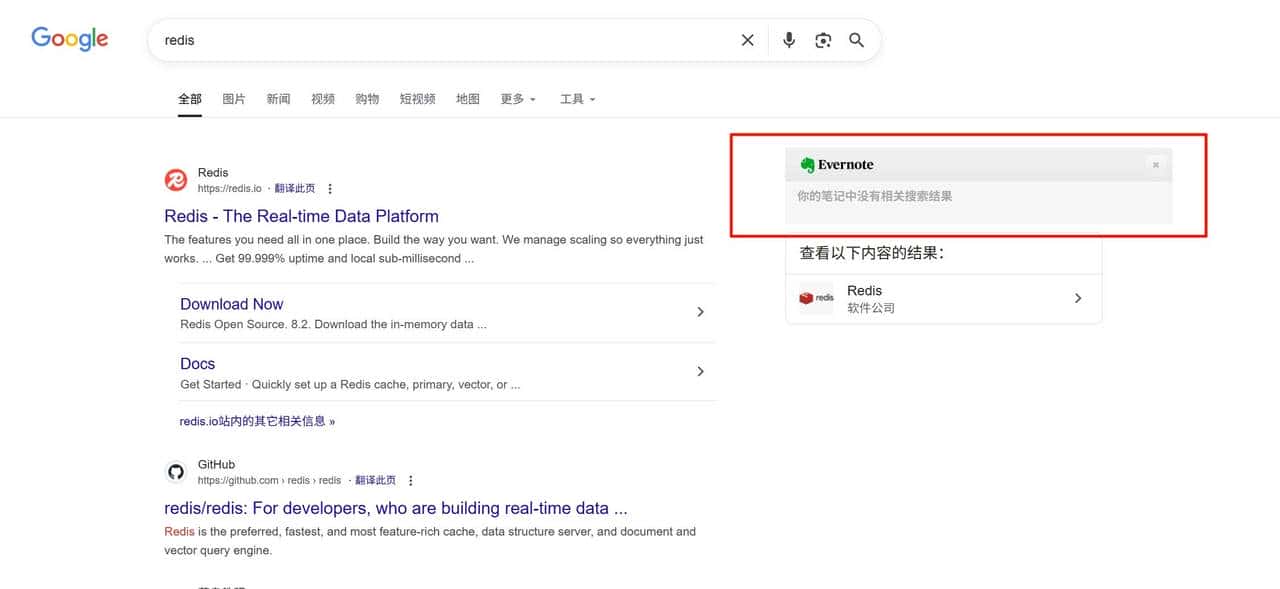
Task: Click the Evernote elephant logo
Action: pos(807,164)
